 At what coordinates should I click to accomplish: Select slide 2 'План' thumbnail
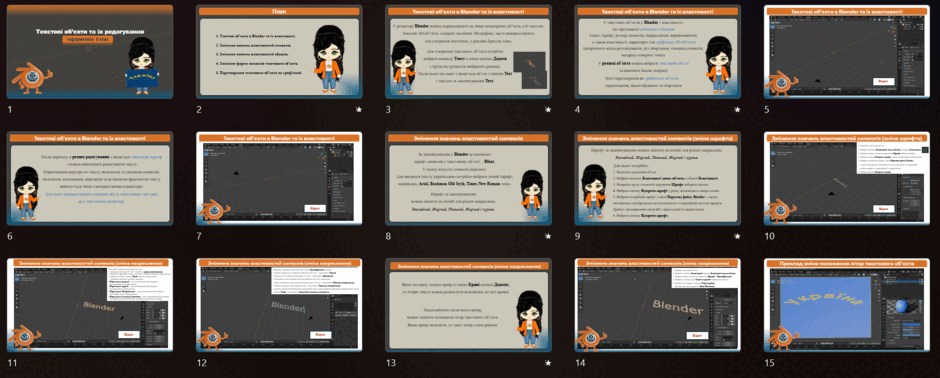[x=279, y=52]
